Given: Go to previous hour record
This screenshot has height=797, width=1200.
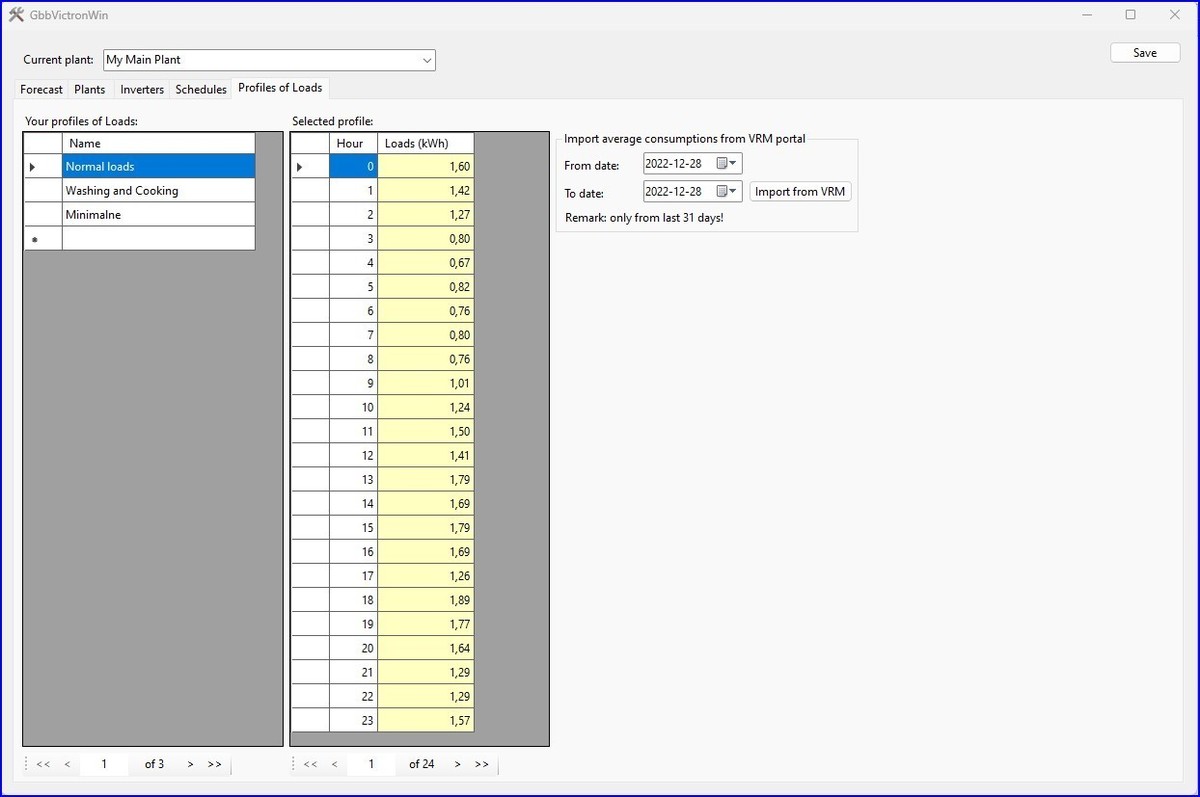Looking at the screenshot, I should click(x=334, y=764).
